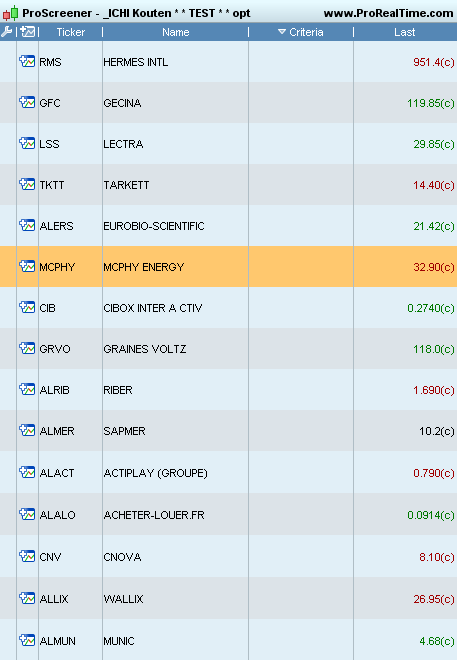Image resolution: width=457 pixels, height=660 pixels.
Task: Select GRAINES VOLTZ name cell
Action: [x=175, y=349]
